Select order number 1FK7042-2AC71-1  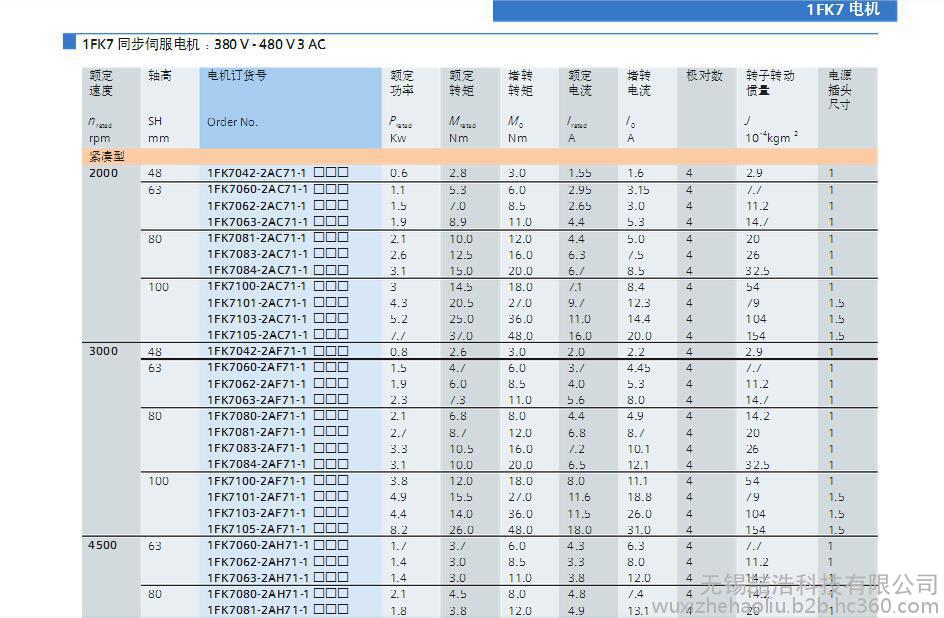click(x=256, y=173)
